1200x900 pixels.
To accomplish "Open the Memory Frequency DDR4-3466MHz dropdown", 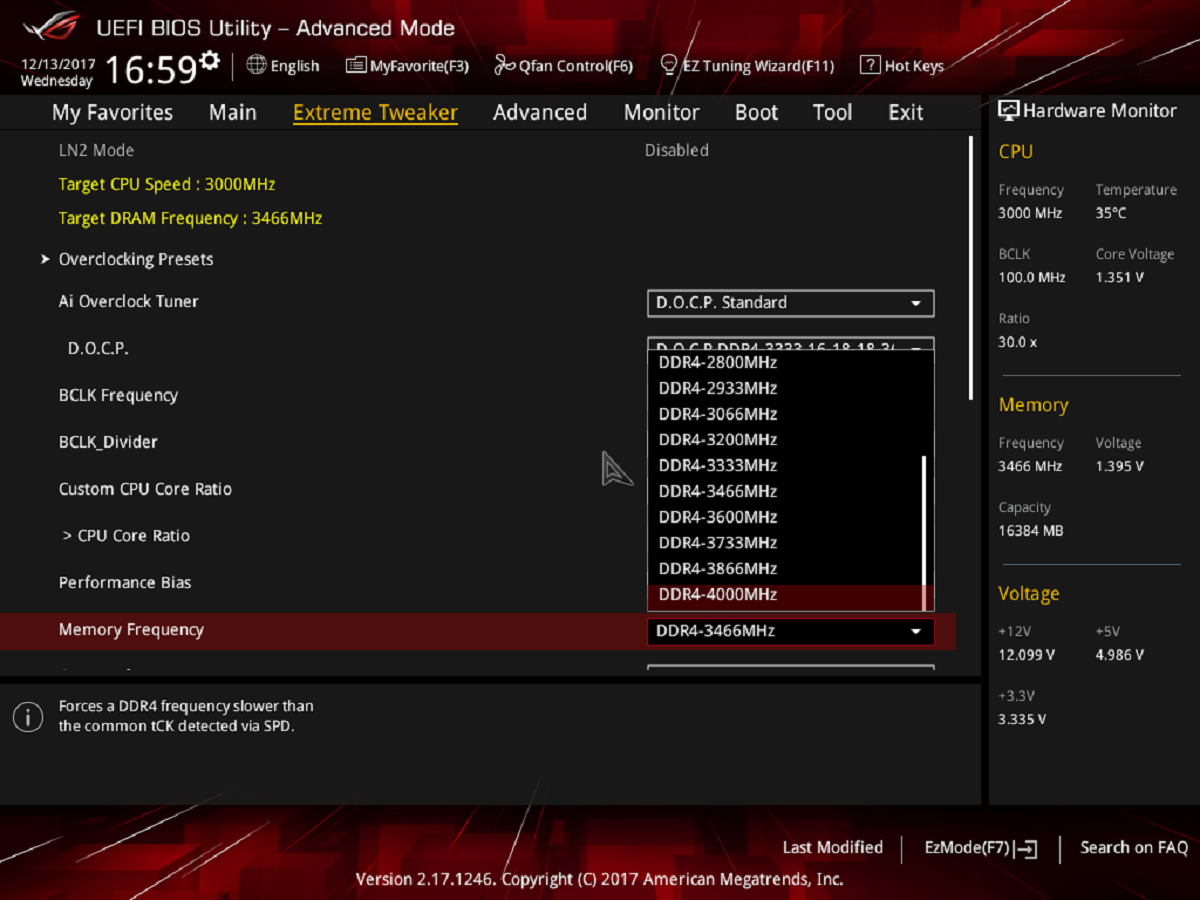I will pyautogui.click(x=791, y=631).
